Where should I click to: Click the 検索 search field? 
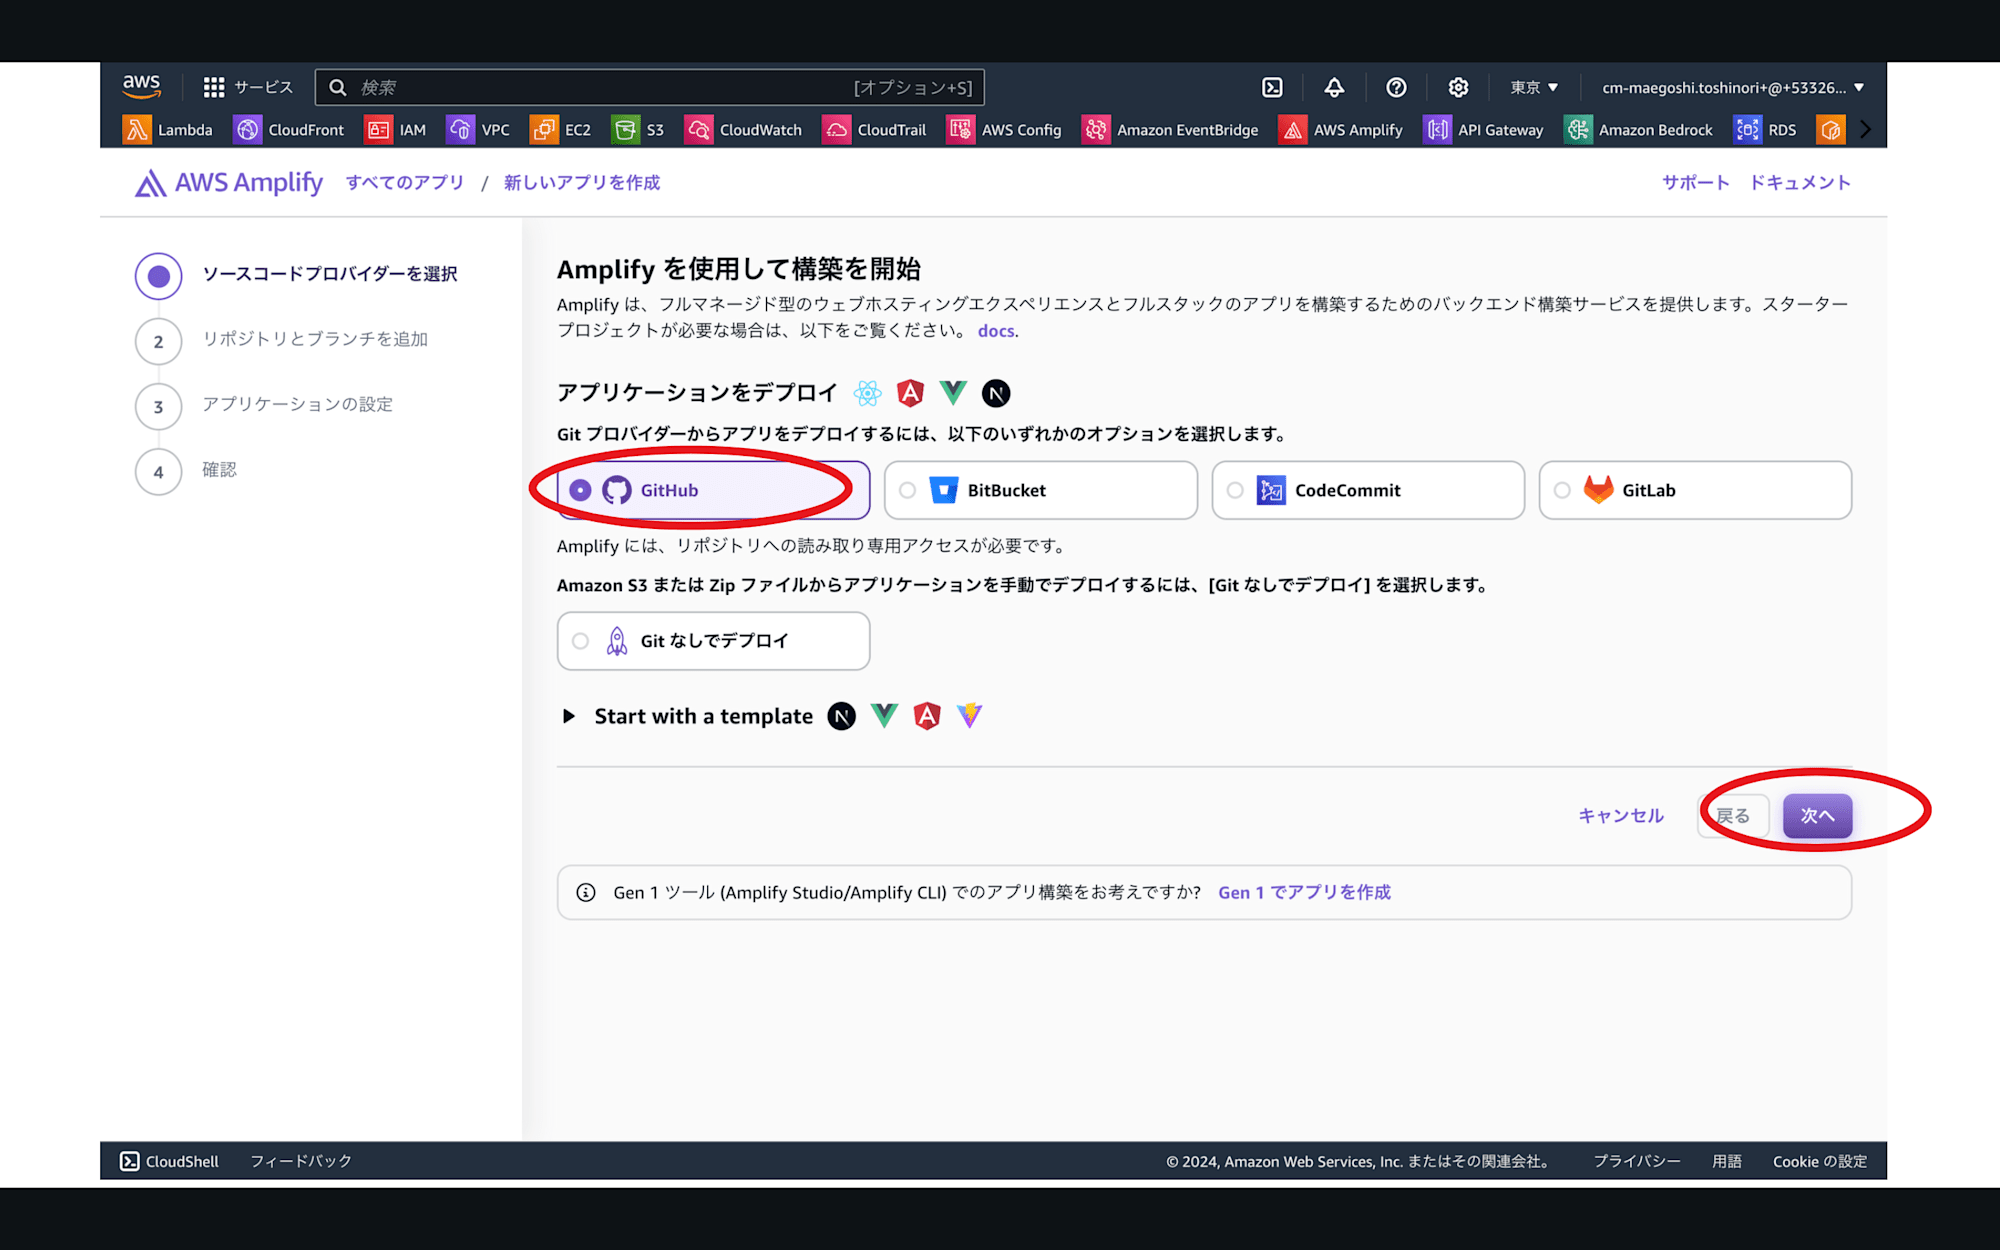(x=649, y=87)
